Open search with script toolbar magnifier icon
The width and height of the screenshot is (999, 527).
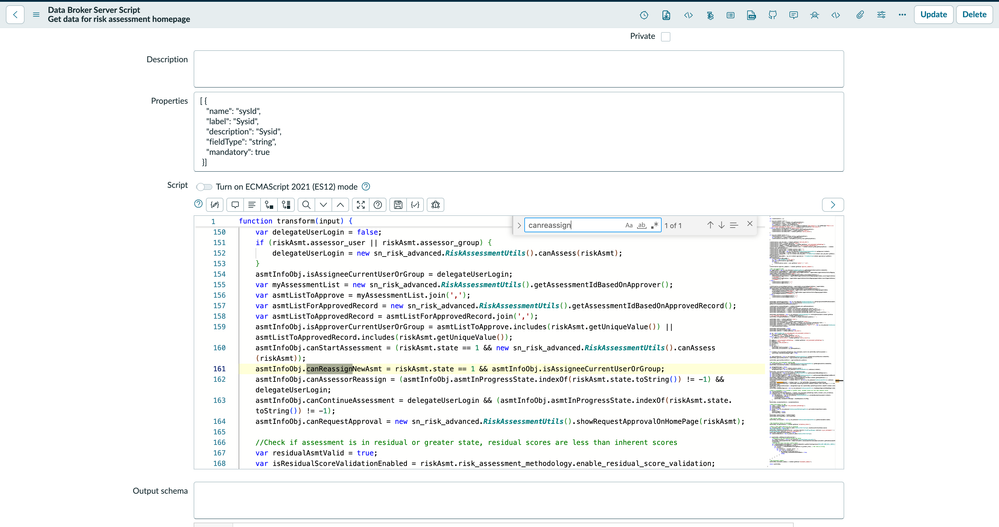306,205
